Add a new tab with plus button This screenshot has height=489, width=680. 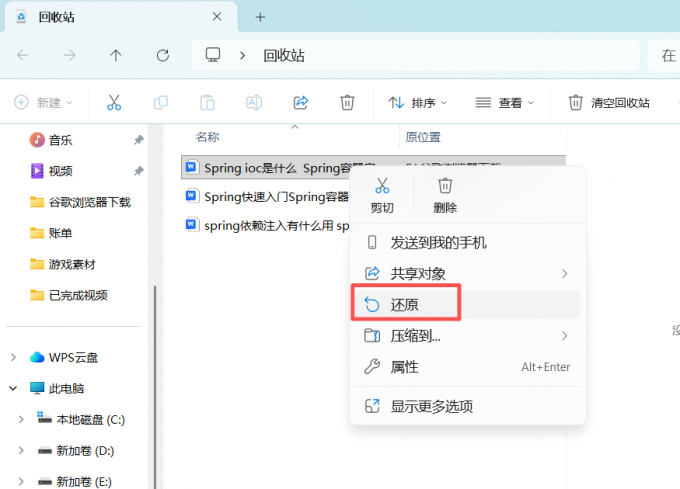tap(260, 17)
